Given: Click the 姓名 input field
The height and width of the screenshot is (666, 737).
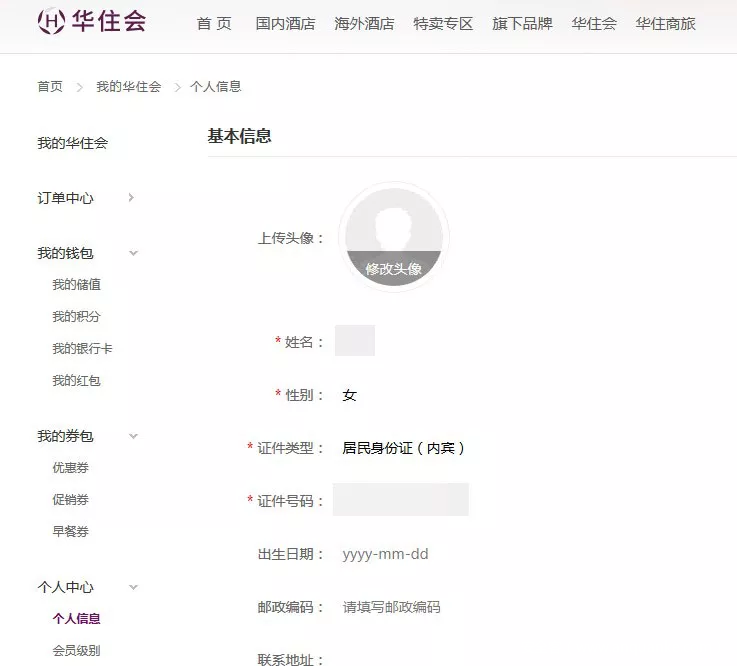Looking at the screenshot, I should click(355, 340).
